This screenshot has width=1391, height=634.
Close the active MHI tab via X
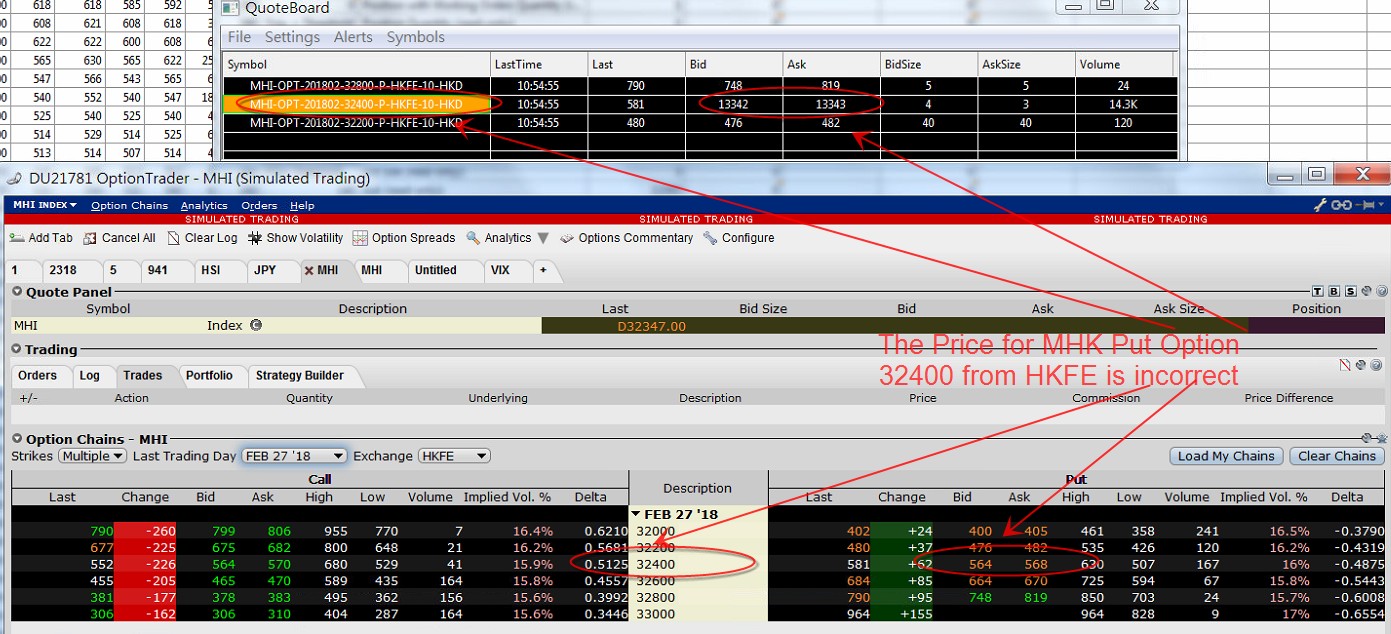pyautogui.click(x=309, y=270)
